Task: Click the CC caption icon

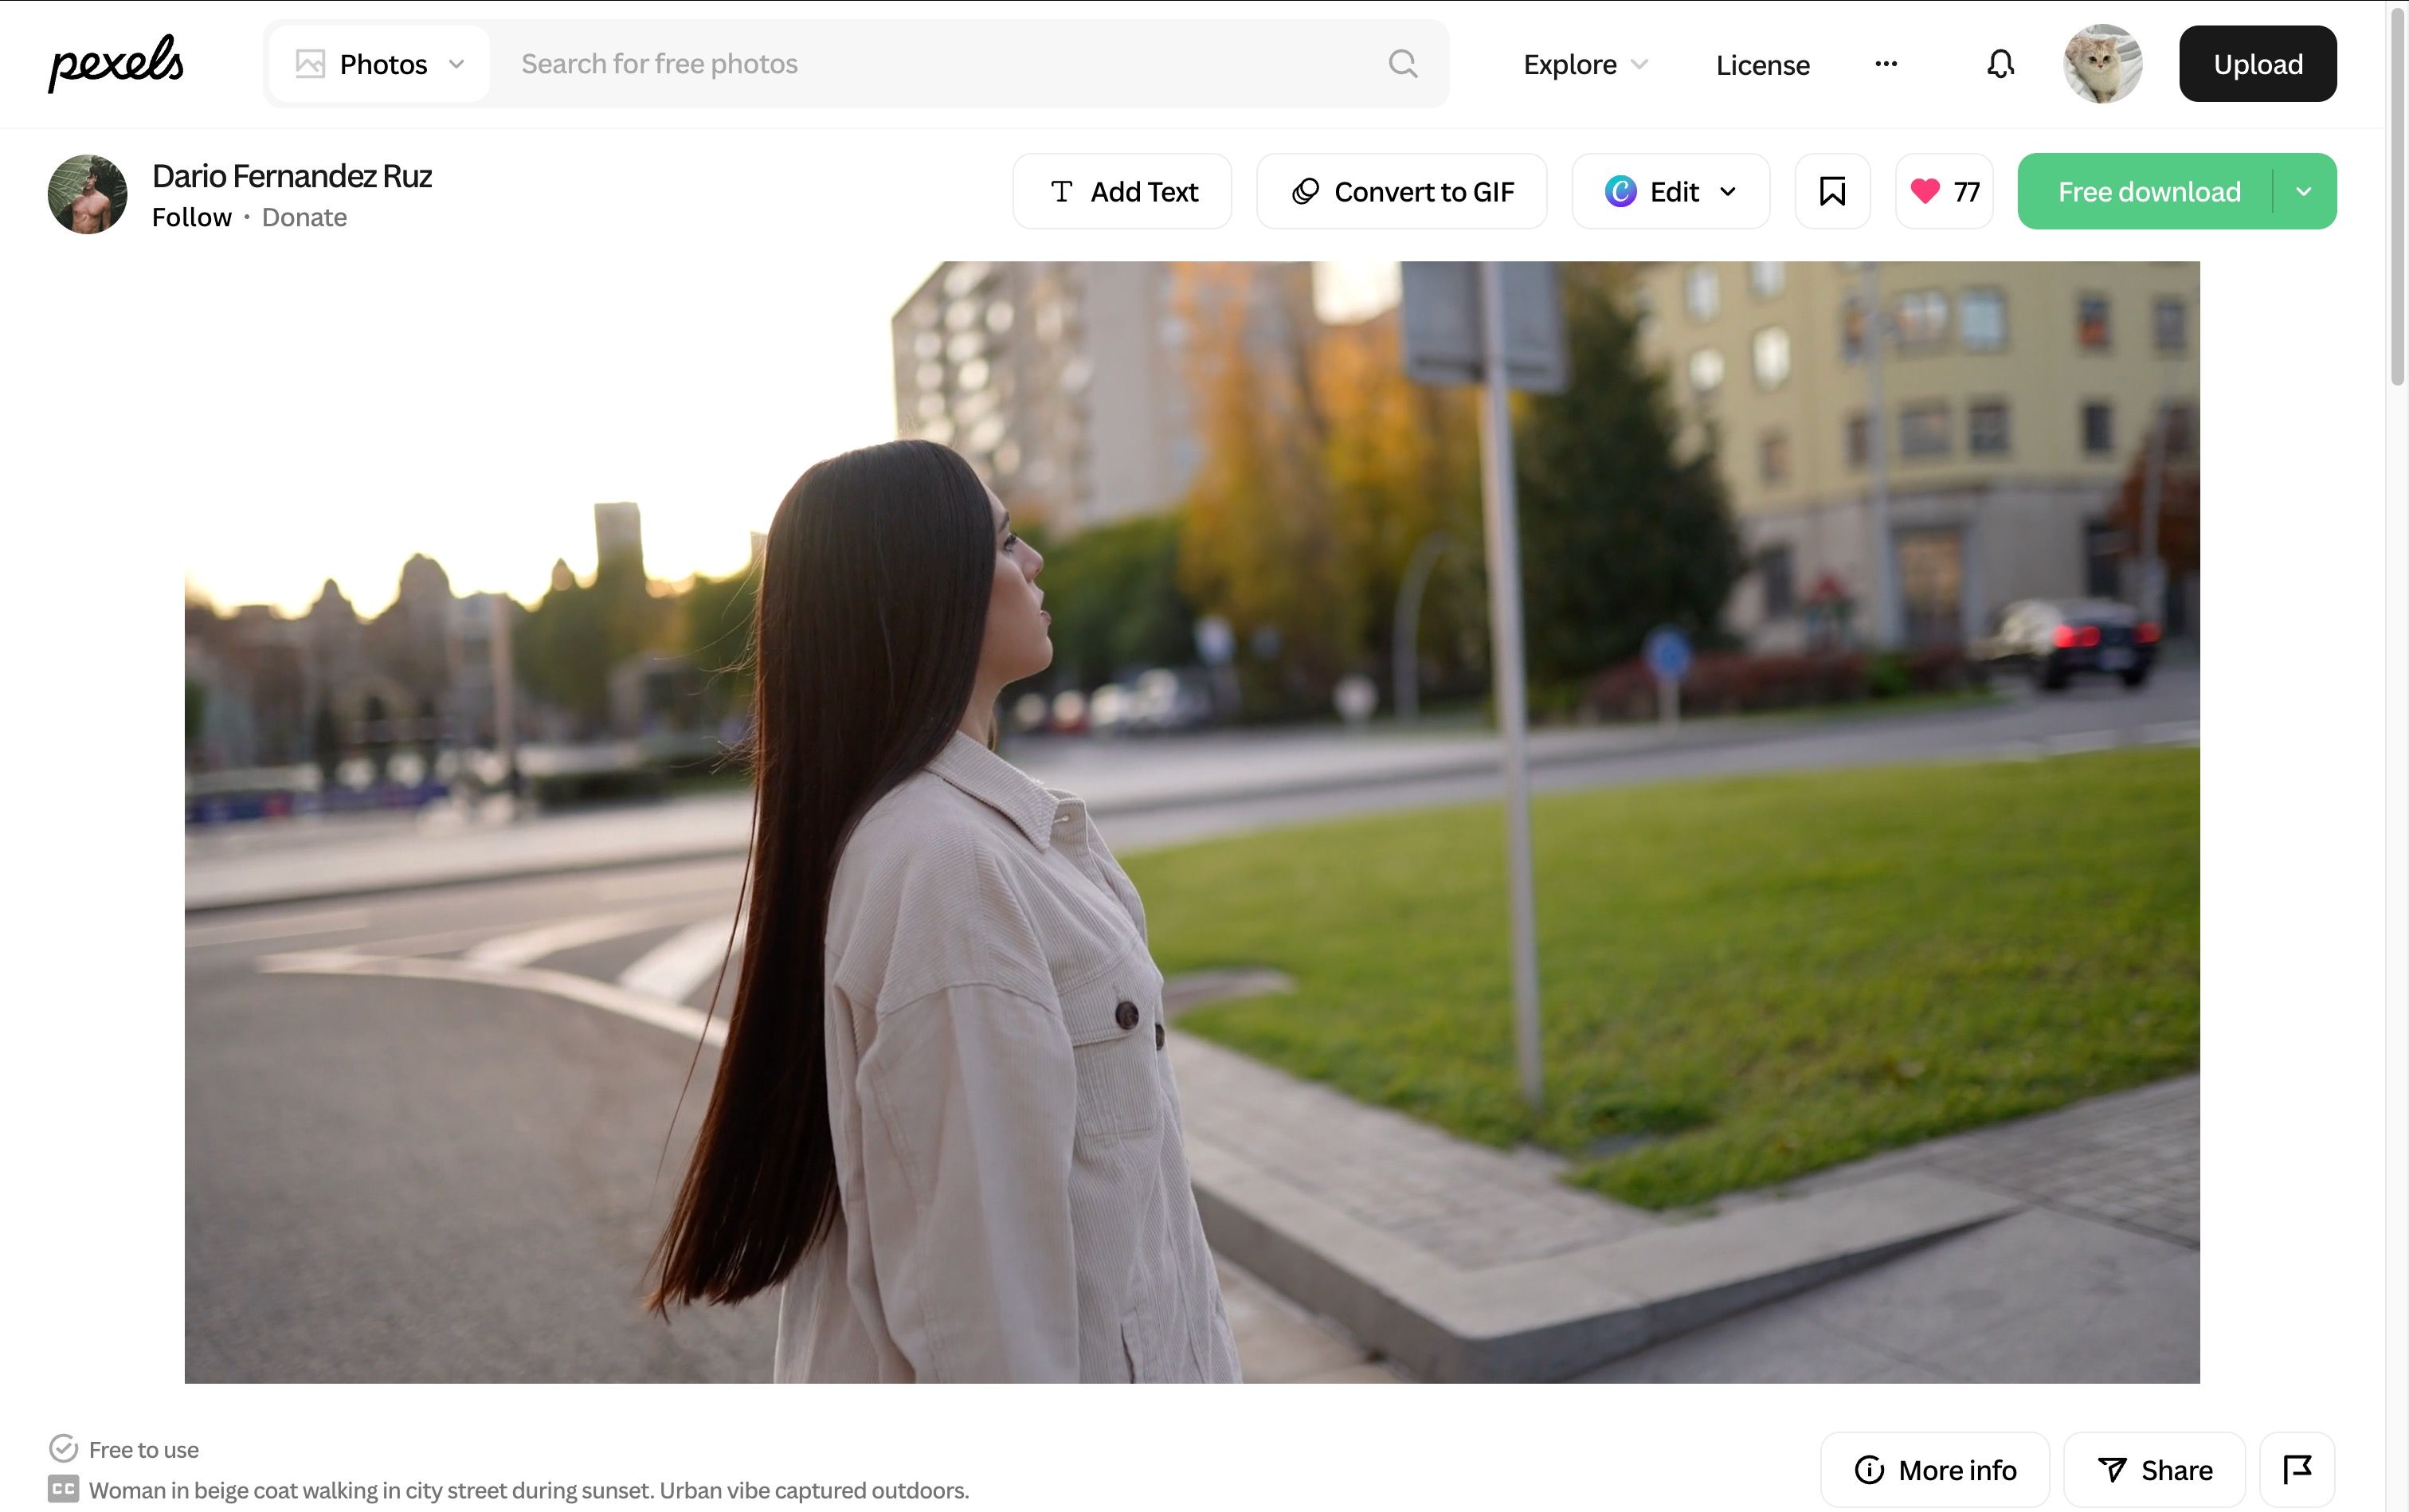Action: (x=63, y=1489)
